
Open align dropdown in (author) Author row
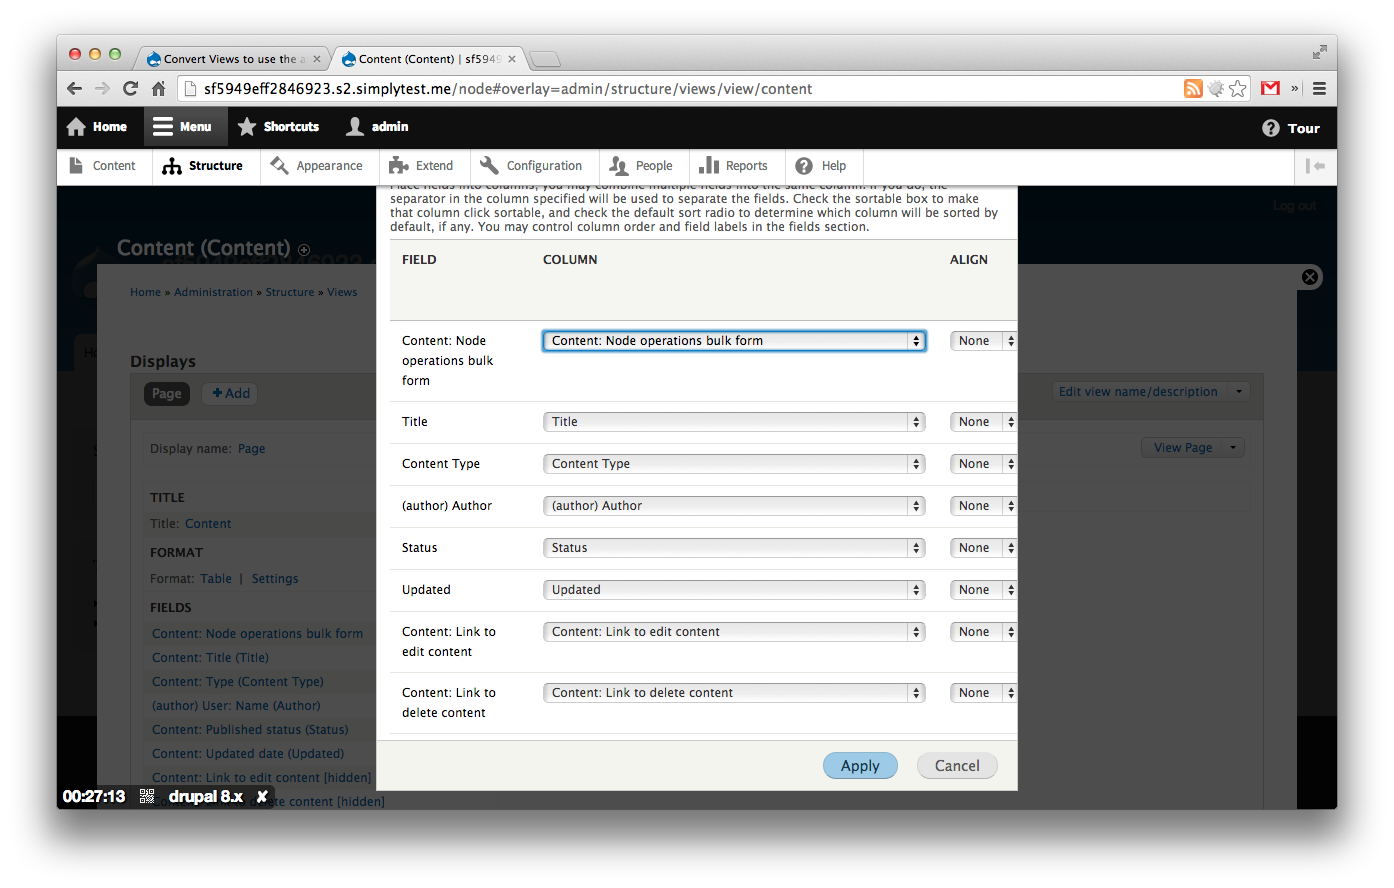point(983,506)
